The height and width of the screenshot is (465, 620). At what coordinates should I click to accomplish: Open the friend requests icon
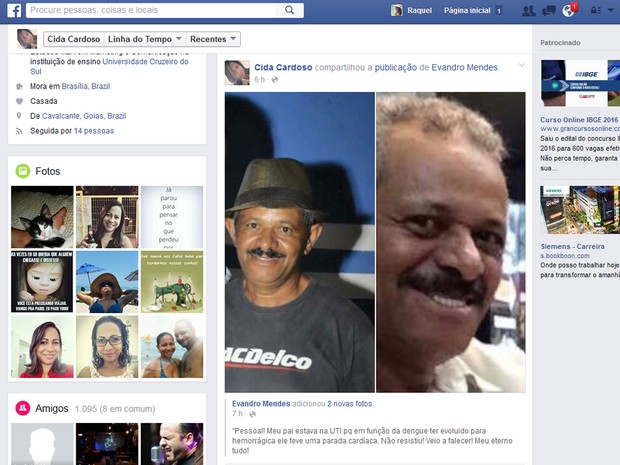pos(528,10)
